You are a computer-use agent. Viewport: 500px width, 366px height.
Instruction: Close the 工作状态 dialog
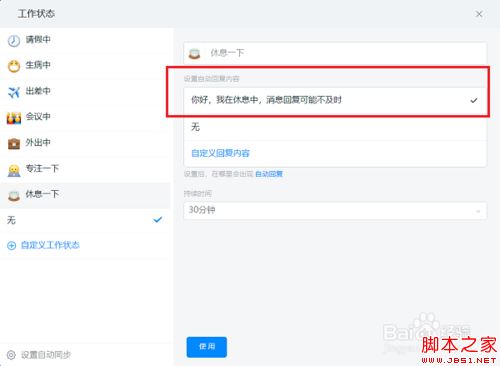(x=479, y=14)
